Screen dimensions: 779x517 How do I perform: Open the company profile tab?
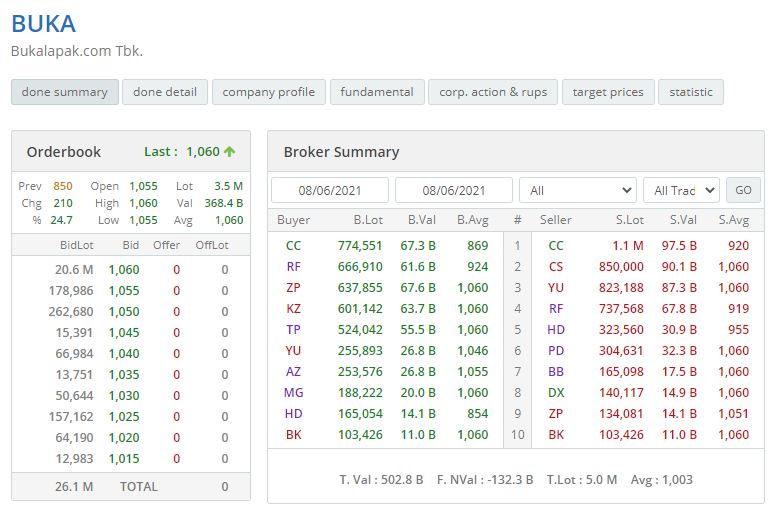click(268, 92)
